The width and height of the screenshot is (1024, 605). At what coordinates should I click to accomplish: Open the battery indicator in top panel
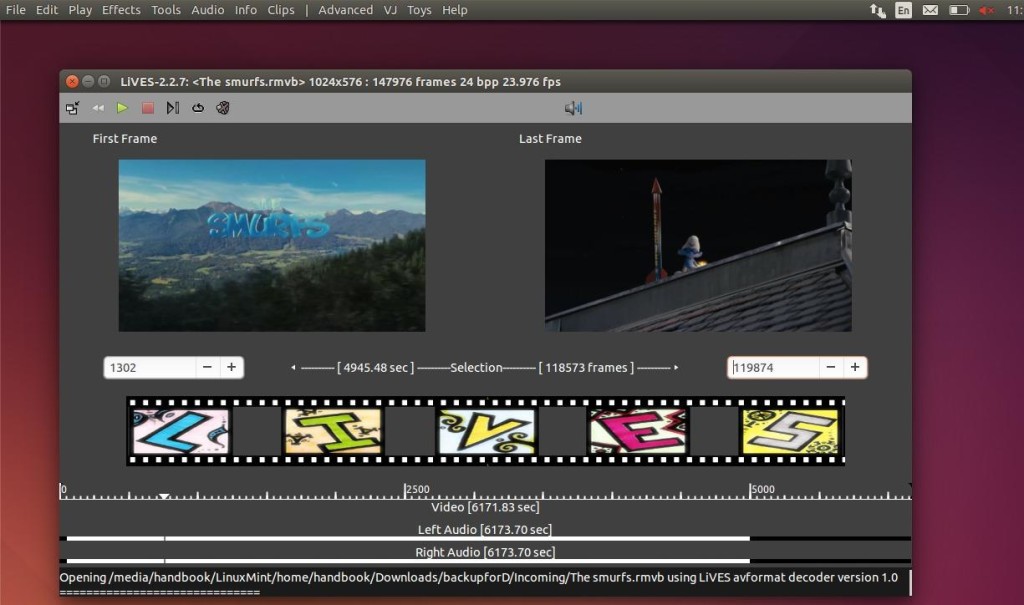pyautogui.click(x=959, y=10)
